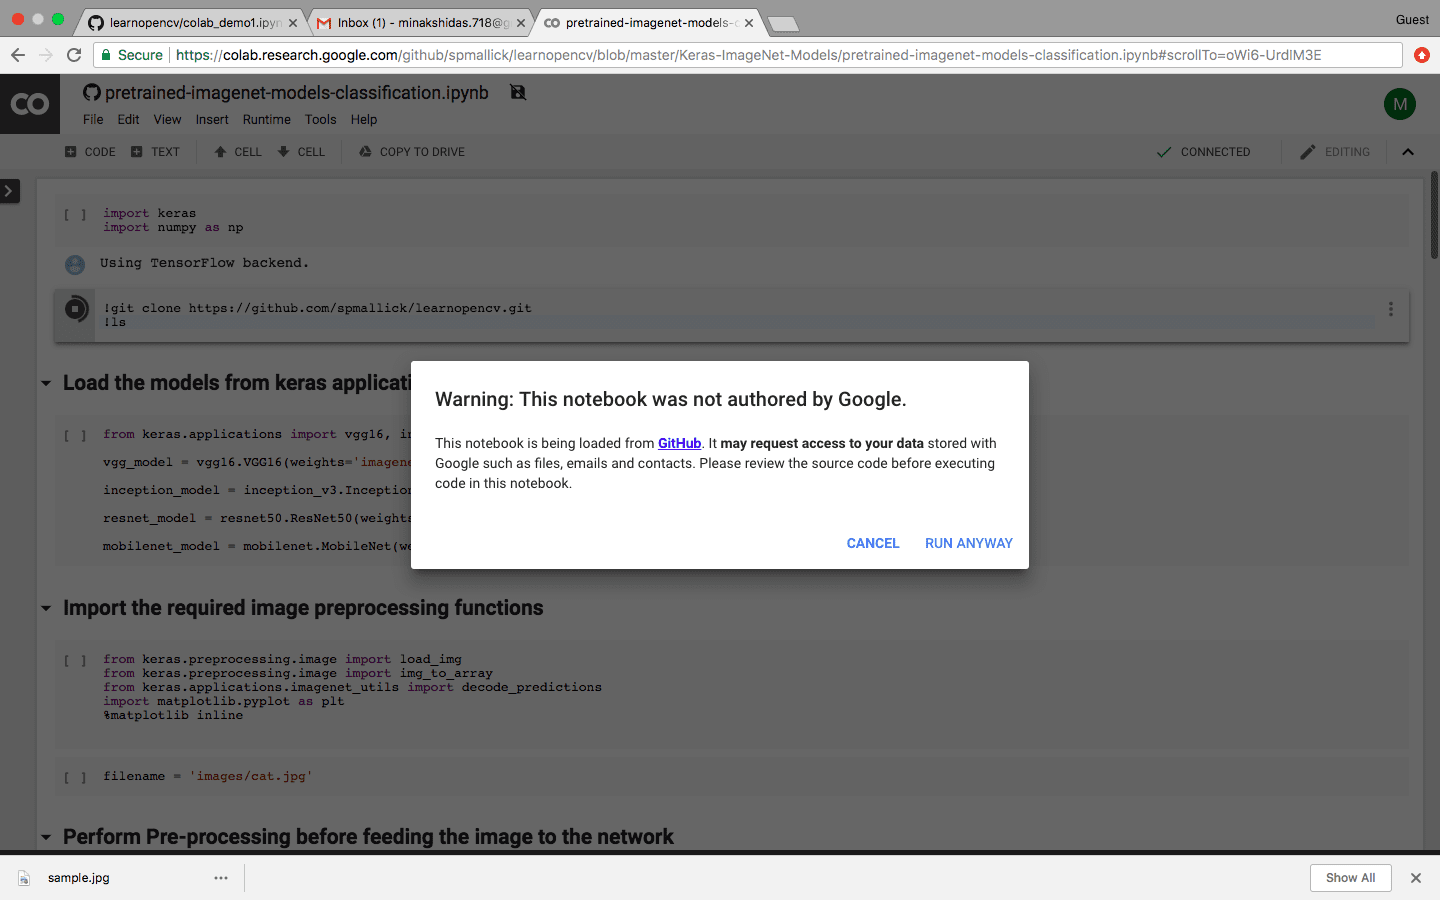
Task: Click the output icon beside 'Using TensorFlow backend'
Action: click(75, 265)
